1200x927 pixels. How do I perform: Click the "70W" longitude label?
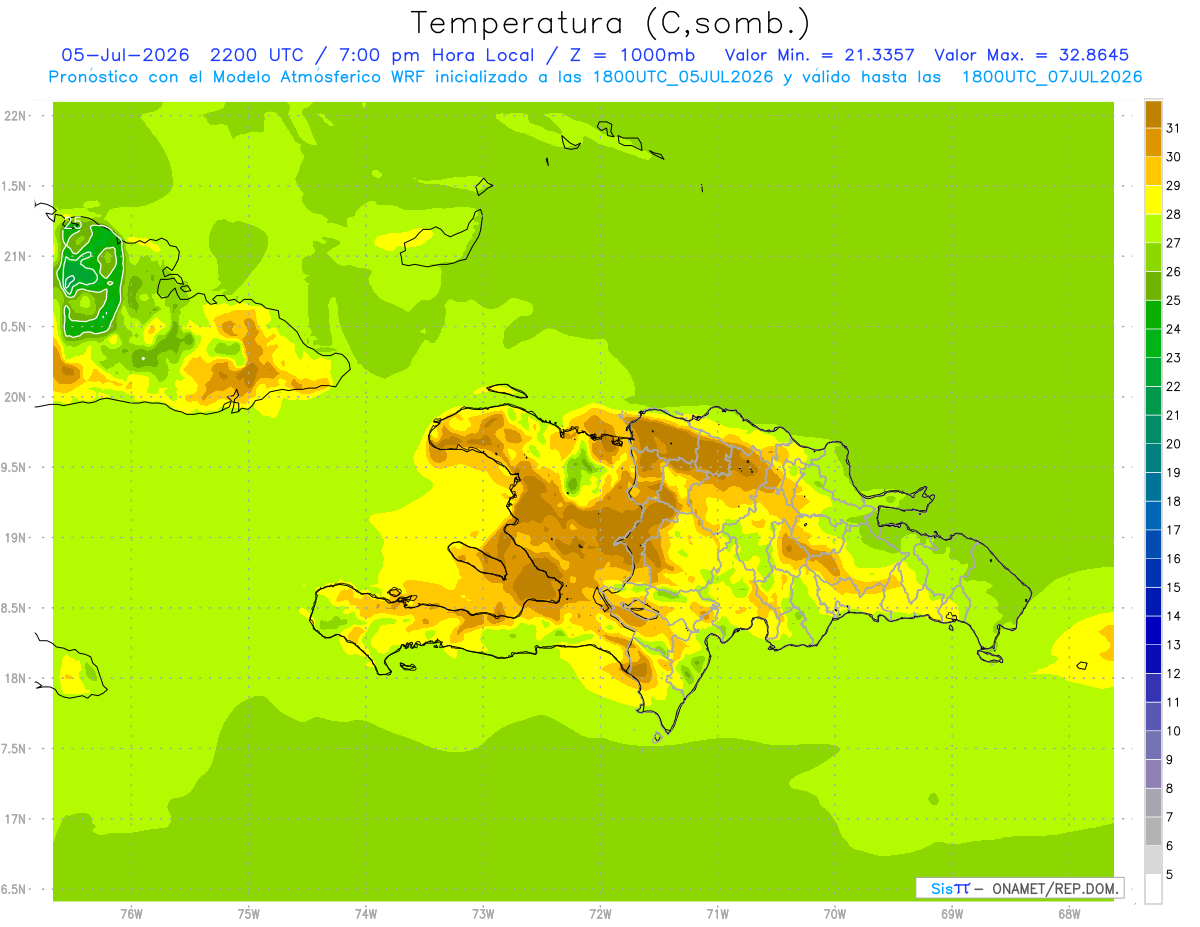tap(835, 913)
